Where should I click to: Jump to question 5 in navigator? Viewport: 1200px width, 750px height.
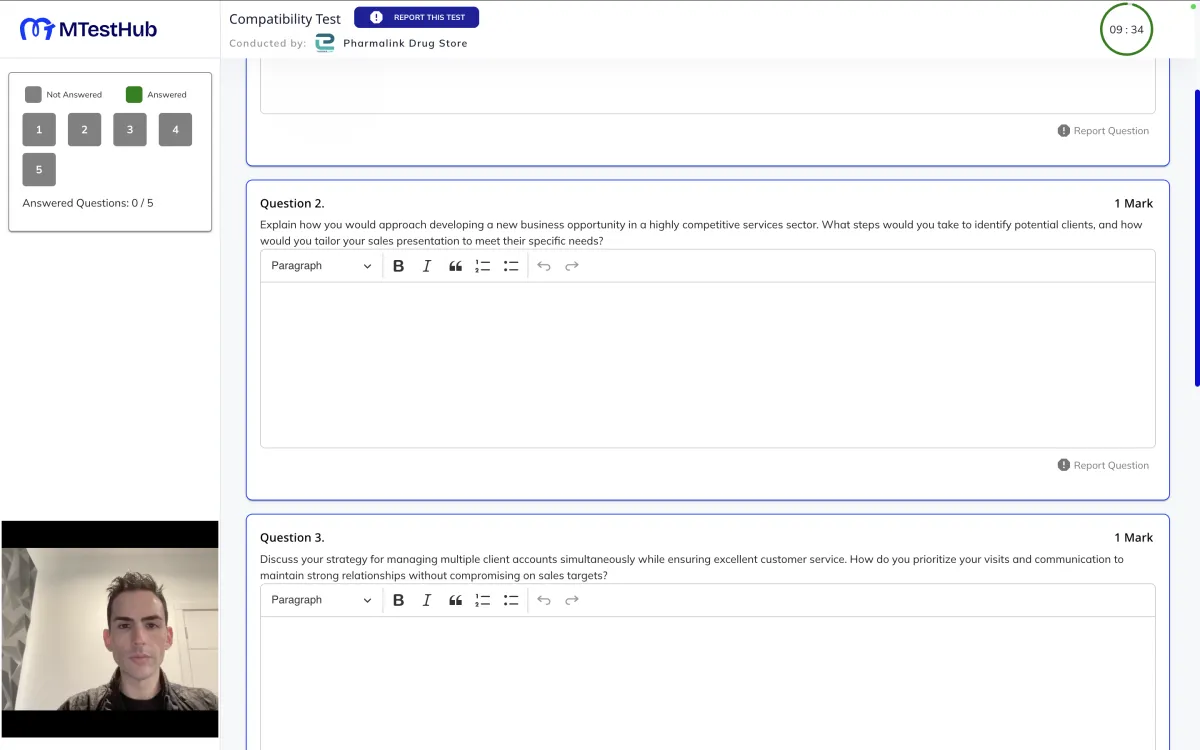[x=39, y=169]
